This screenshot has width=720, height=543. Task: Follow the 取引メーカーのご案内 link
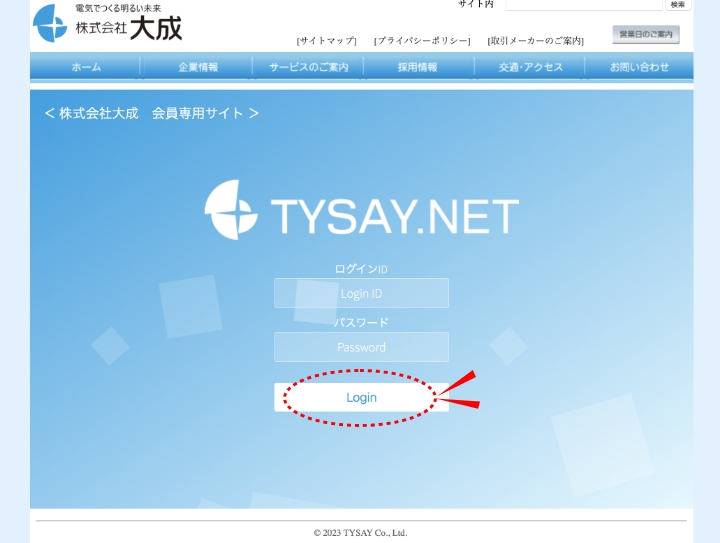535,41
